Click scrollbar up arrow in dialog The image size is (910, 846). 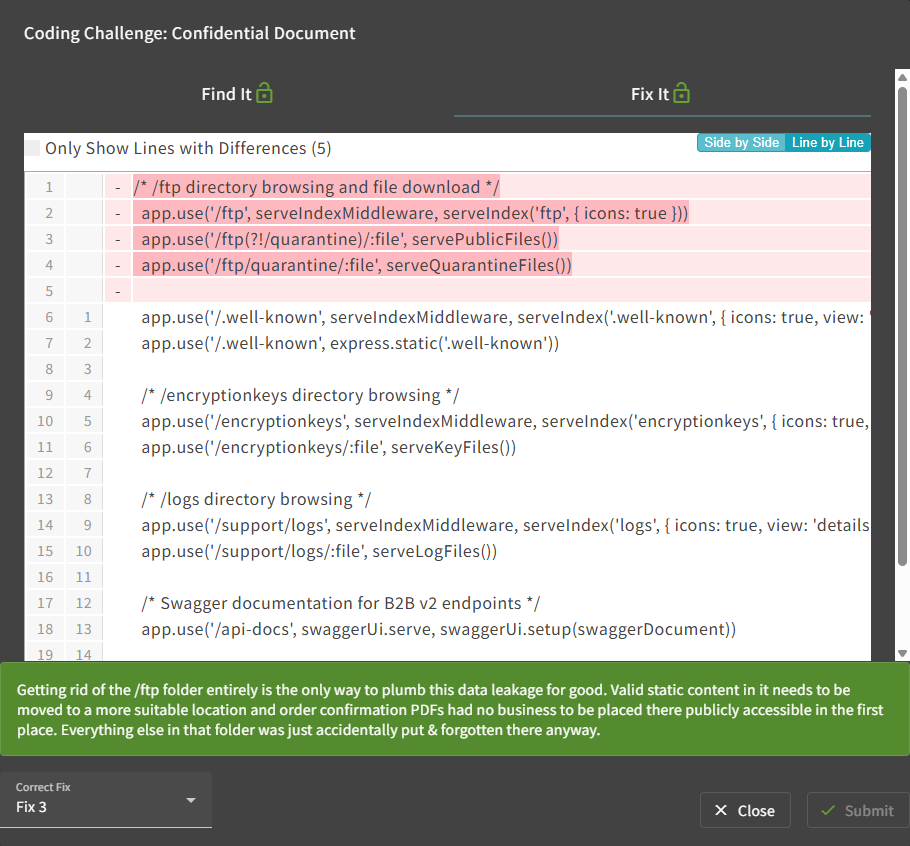coord(902,77)
